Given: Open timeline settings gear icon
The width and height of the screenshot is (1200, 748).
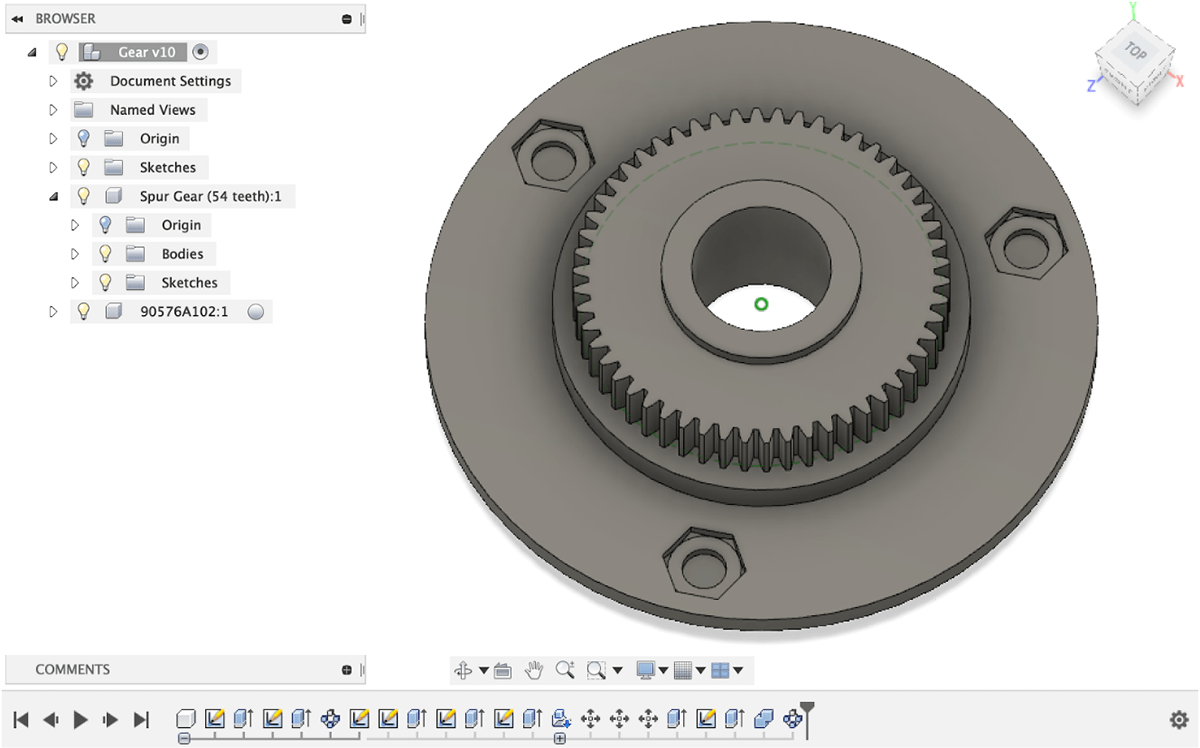Looking at the screenshot, I should (1179, 720).
